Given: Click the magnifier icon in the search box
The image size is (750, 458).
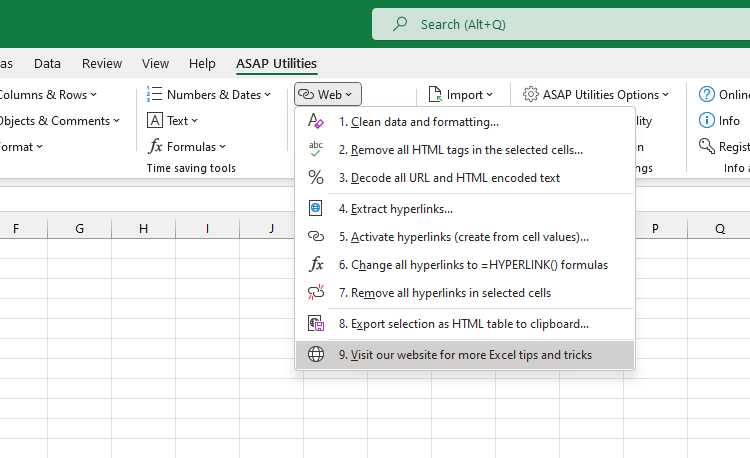Looking at the screenshot, I should click(400, 24).
